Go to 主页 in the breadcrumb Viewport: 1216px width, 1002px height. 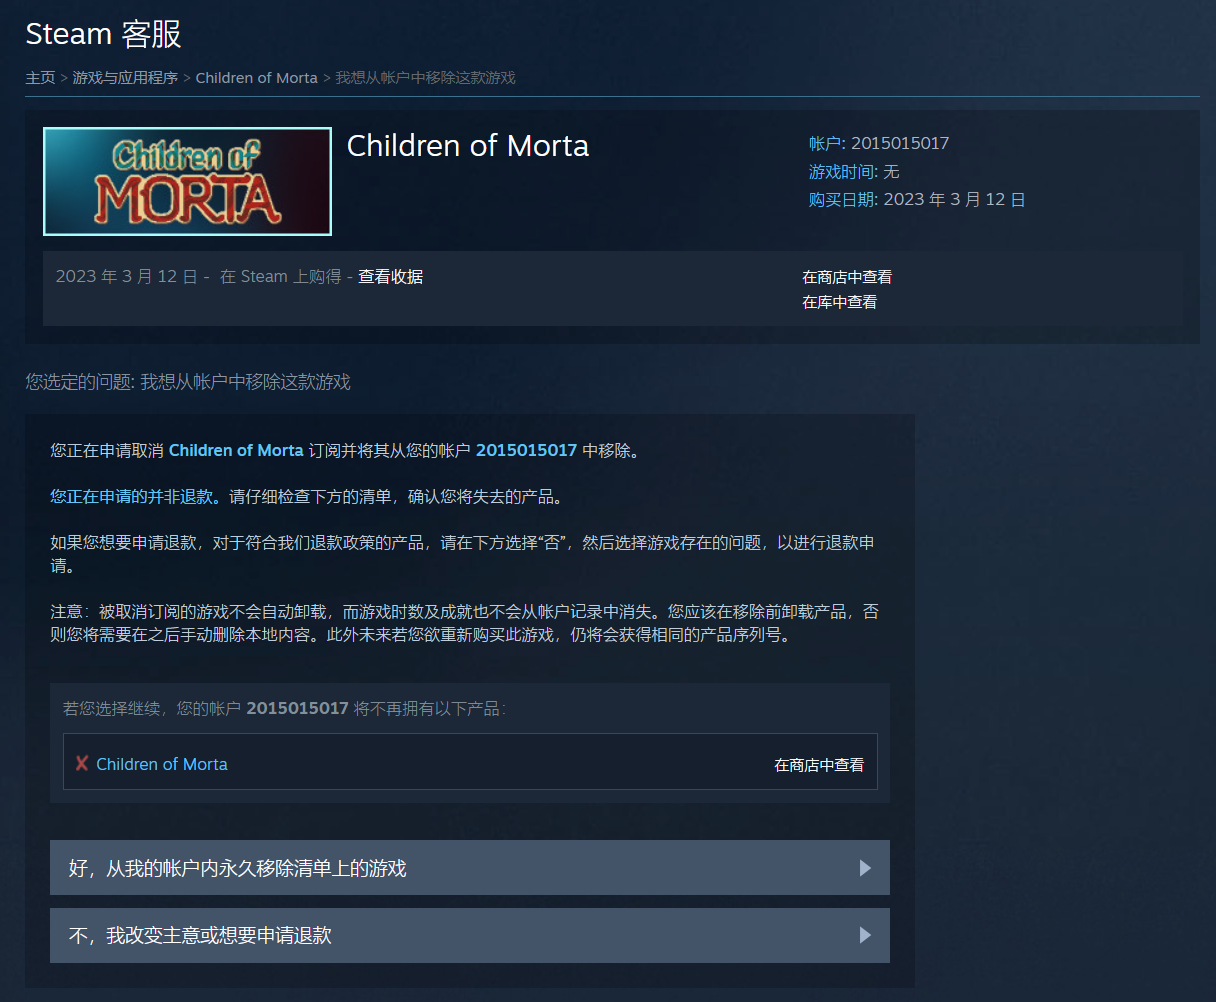click(x=40, y=78)
